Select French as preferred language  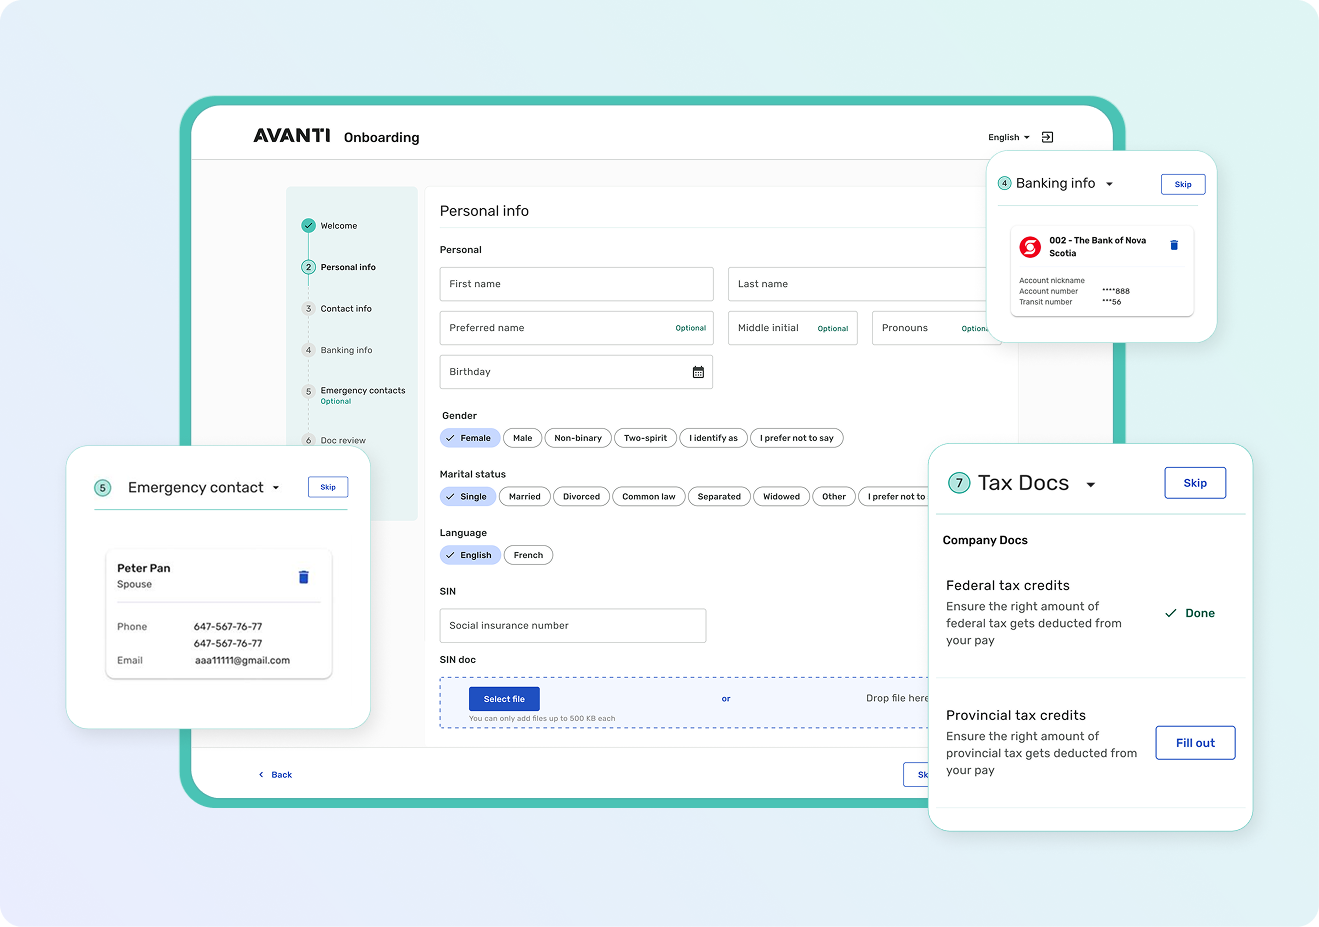click(528, 554)
